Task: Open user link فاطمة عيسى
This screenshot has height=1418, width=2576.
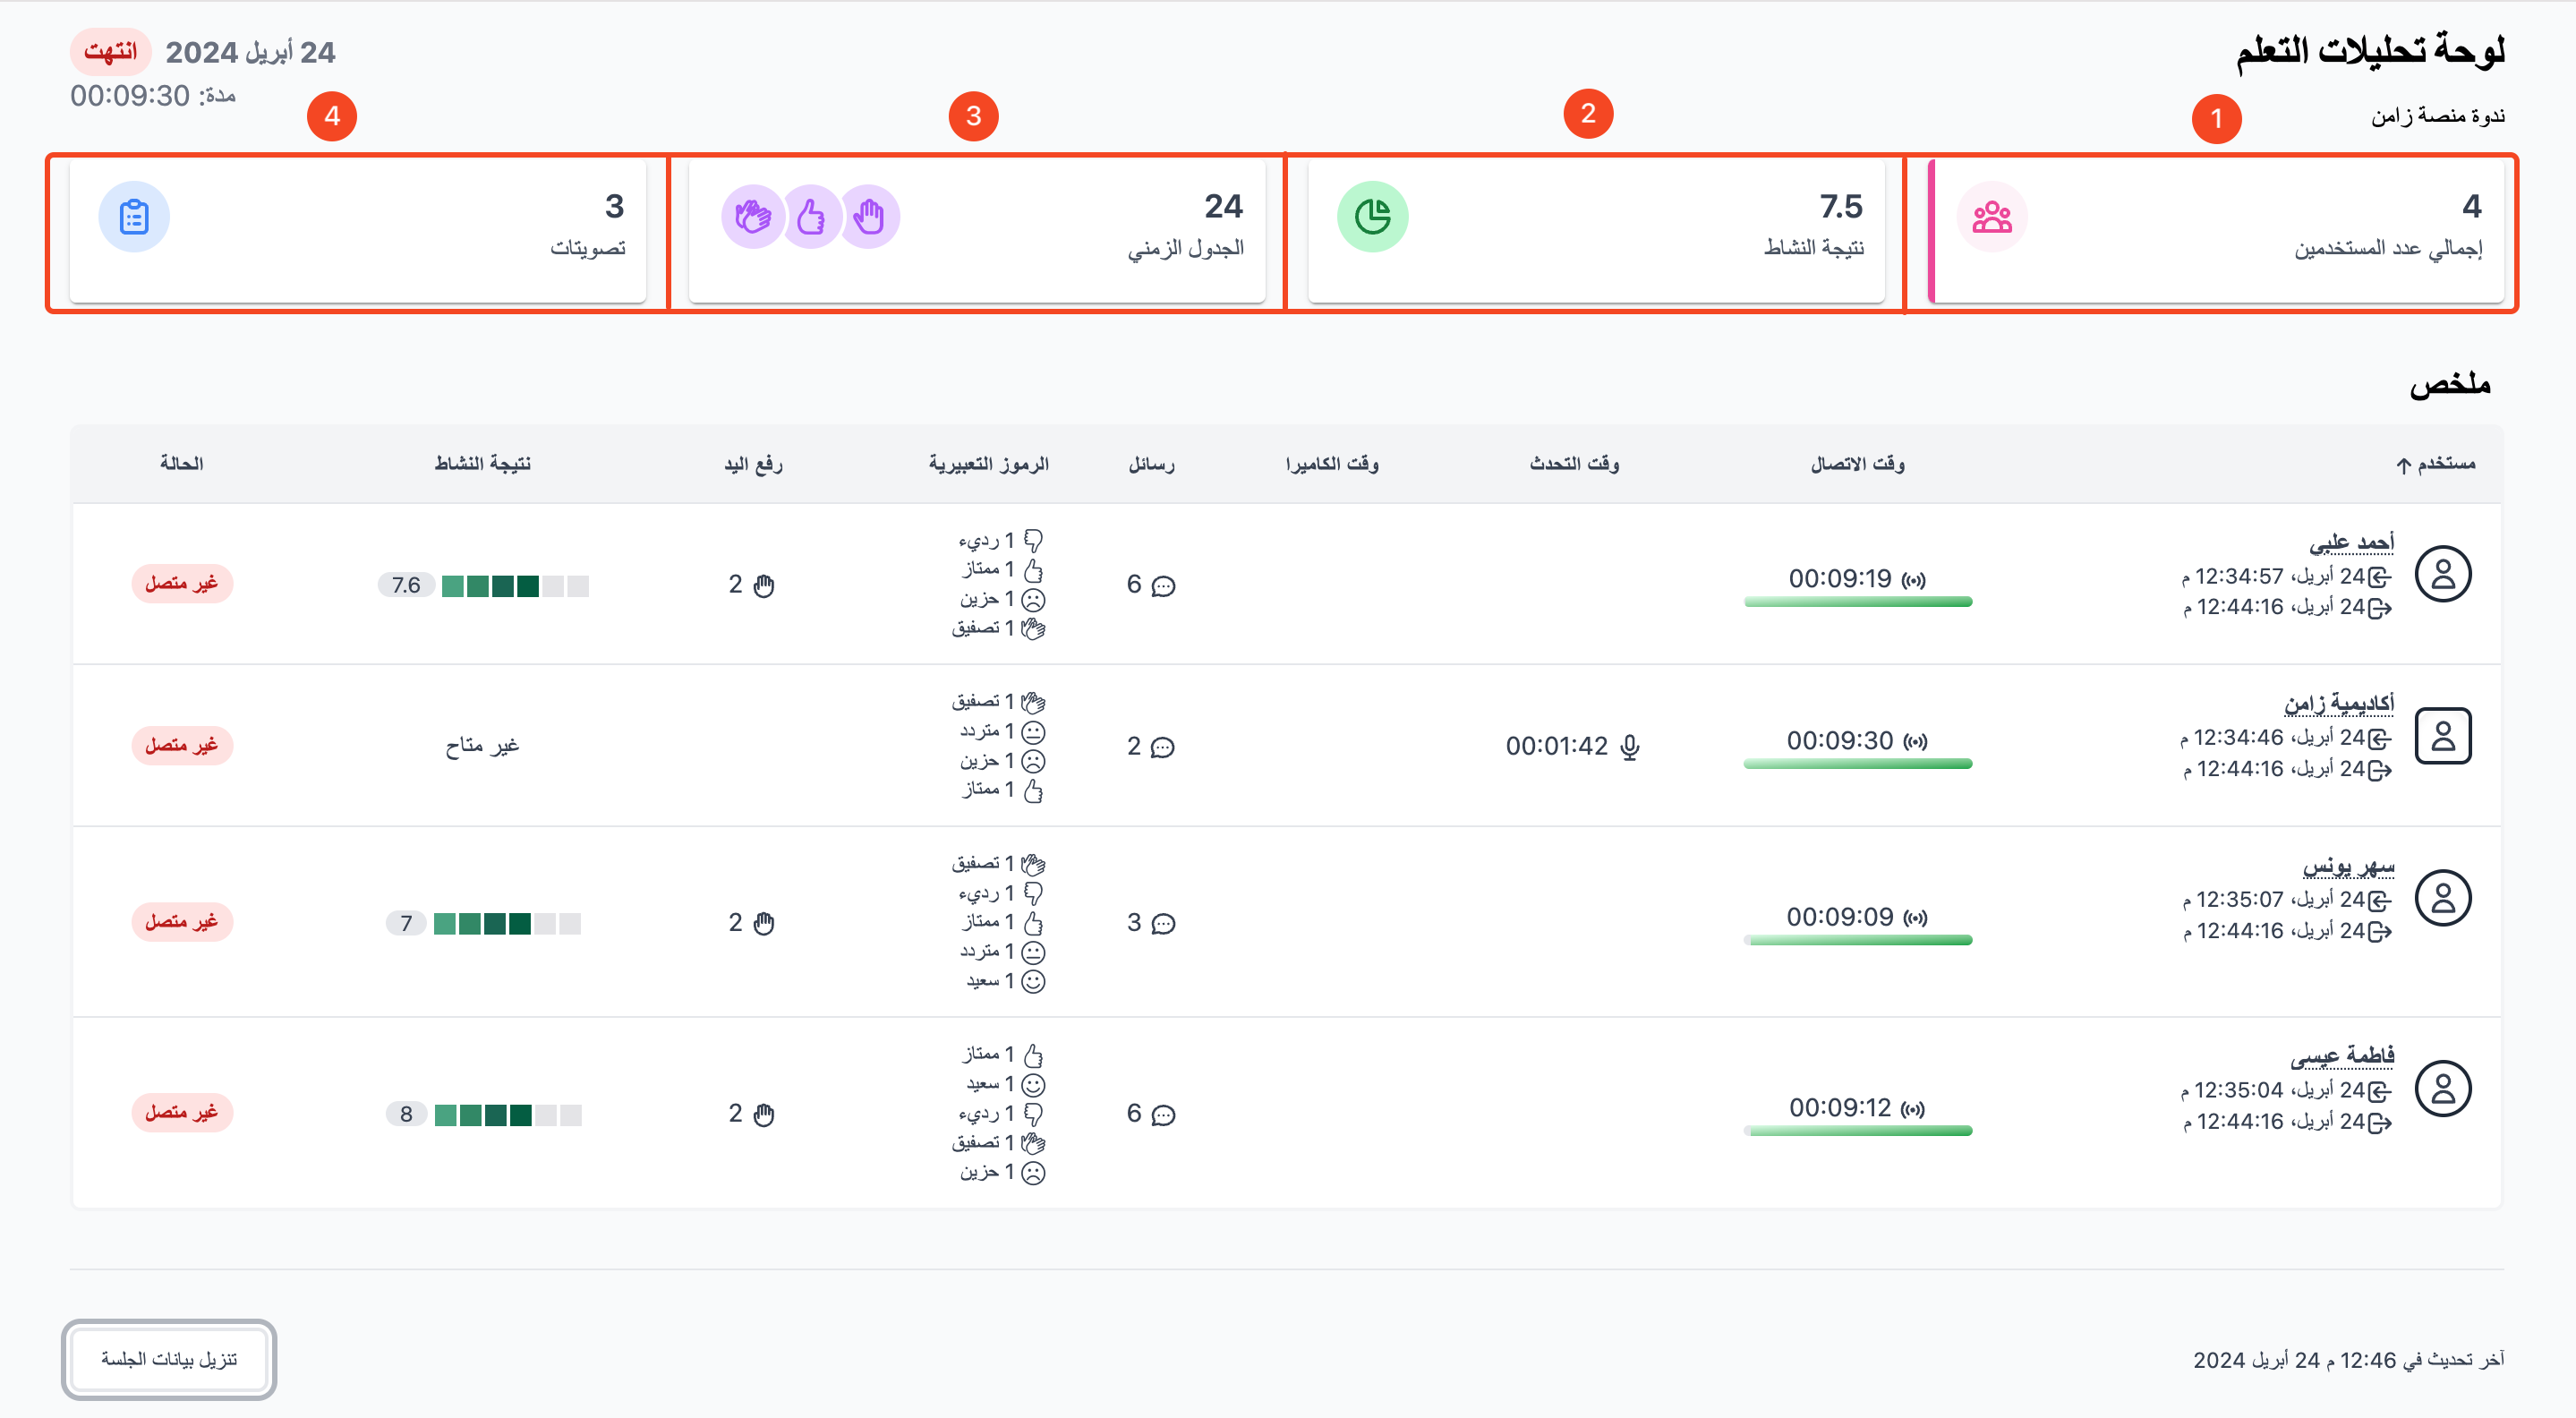Action: (2342, 1056)
